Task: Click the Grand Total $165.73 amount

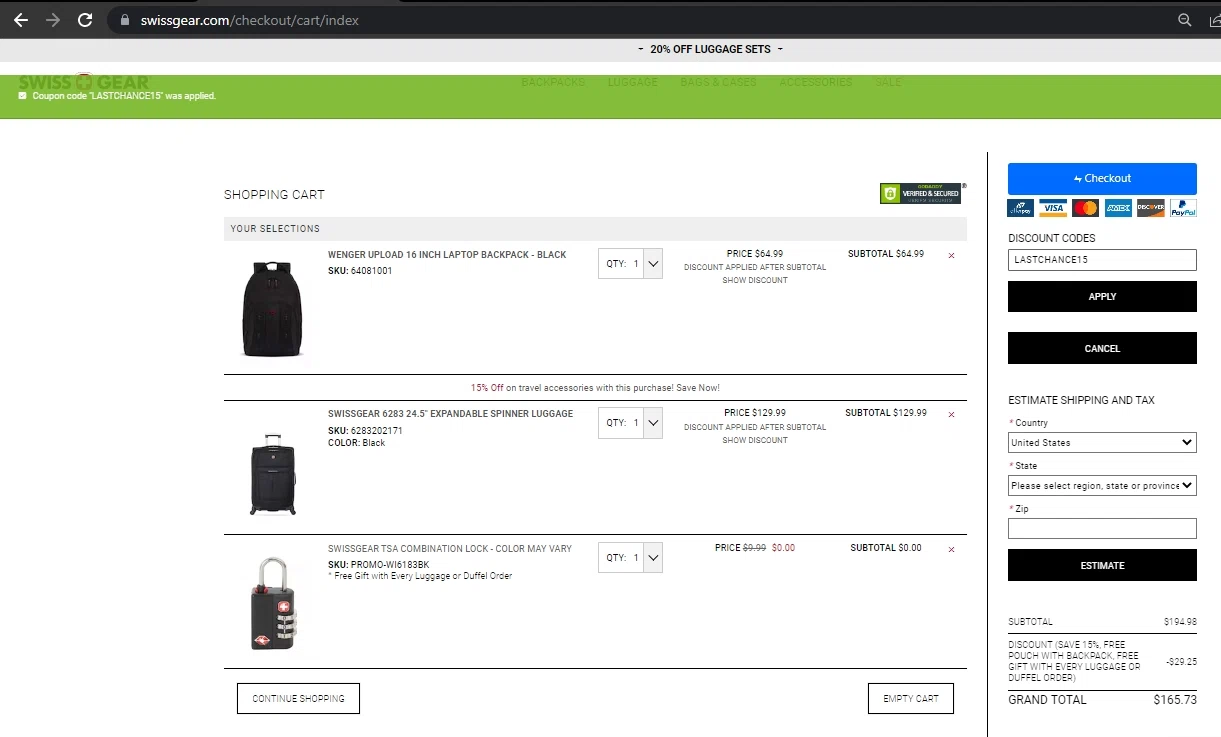Action: point(1175,700)
